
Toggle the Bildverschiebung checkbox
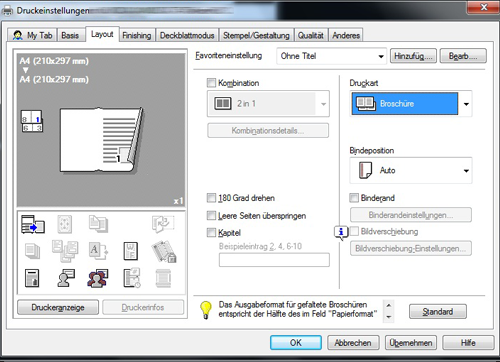click(x=354, y=231)
